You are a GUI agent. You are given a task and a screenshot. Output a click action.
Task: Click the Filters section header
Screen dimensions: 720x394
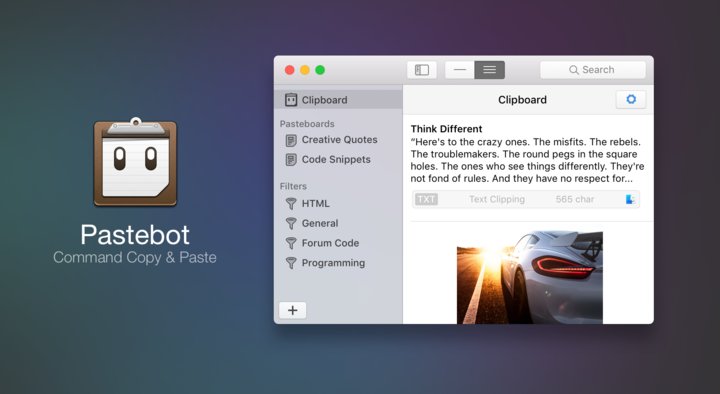pyautogui.click(x=293, y=186)
